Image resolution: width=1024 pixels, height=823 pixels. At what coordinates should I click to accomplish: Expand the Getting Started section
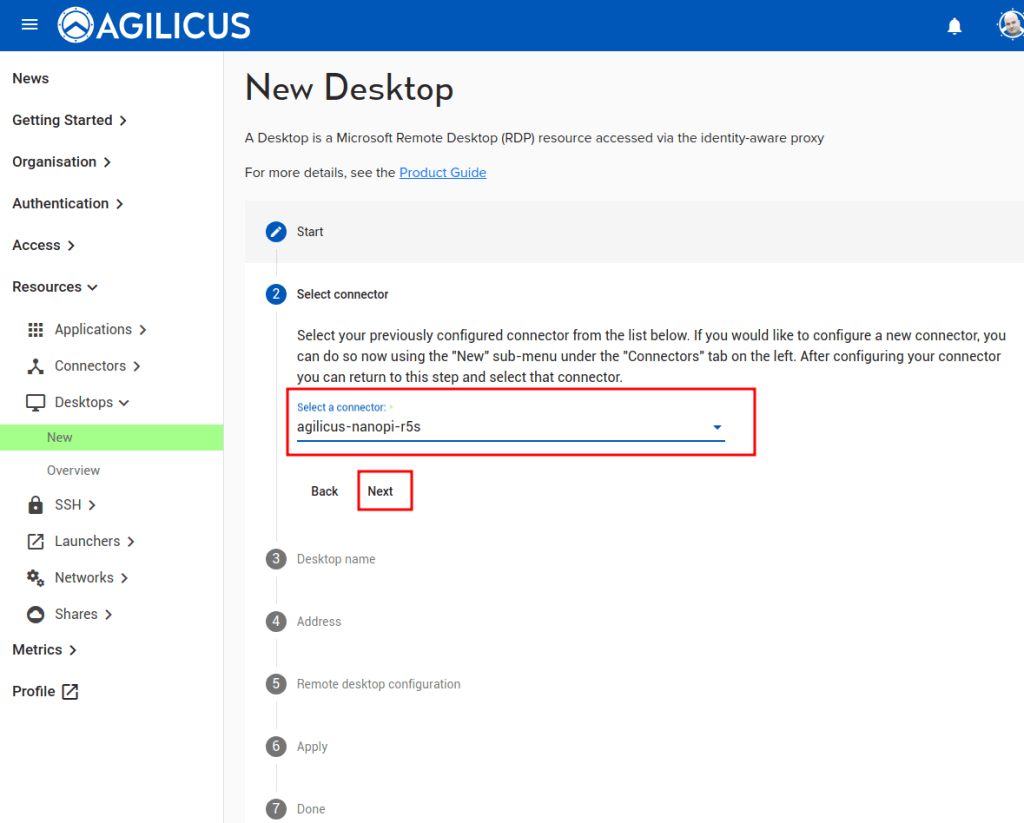point(69,120)
